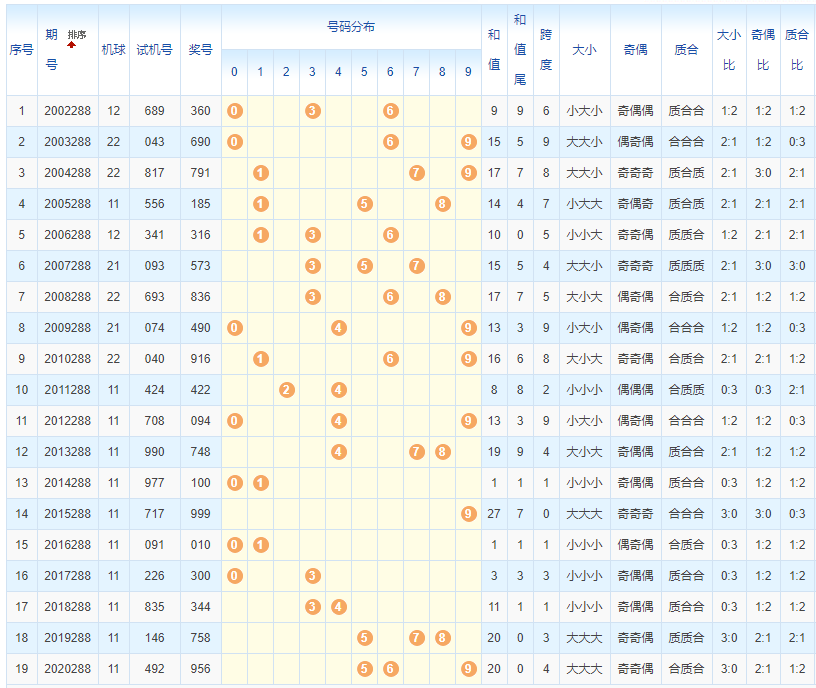Click orange ball 9 in row 2015288
The image size is (816, 688).
(469, 514)
